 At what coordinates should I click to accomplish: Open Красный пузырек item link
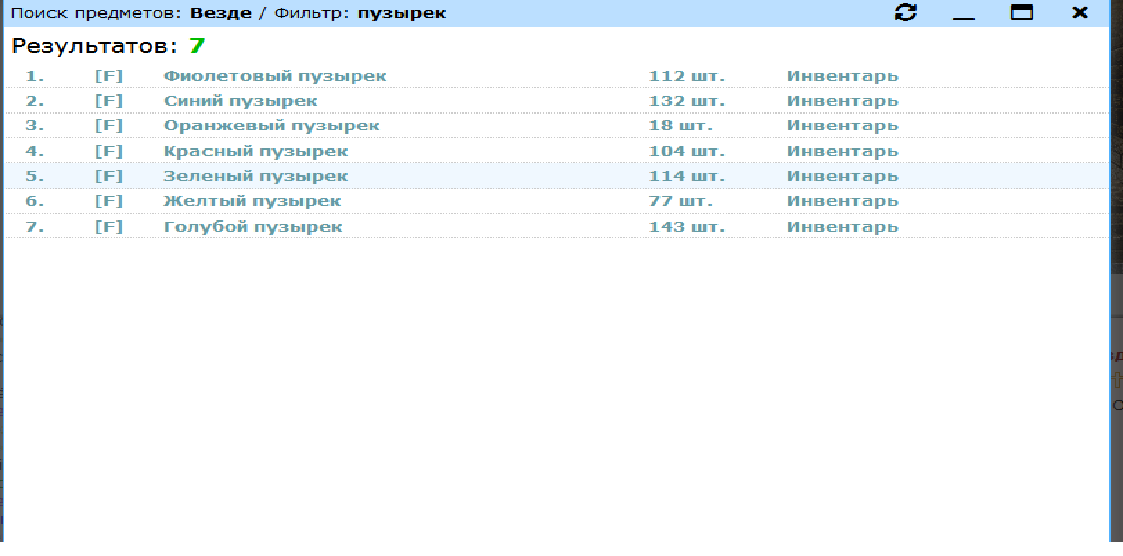(256, 151)
